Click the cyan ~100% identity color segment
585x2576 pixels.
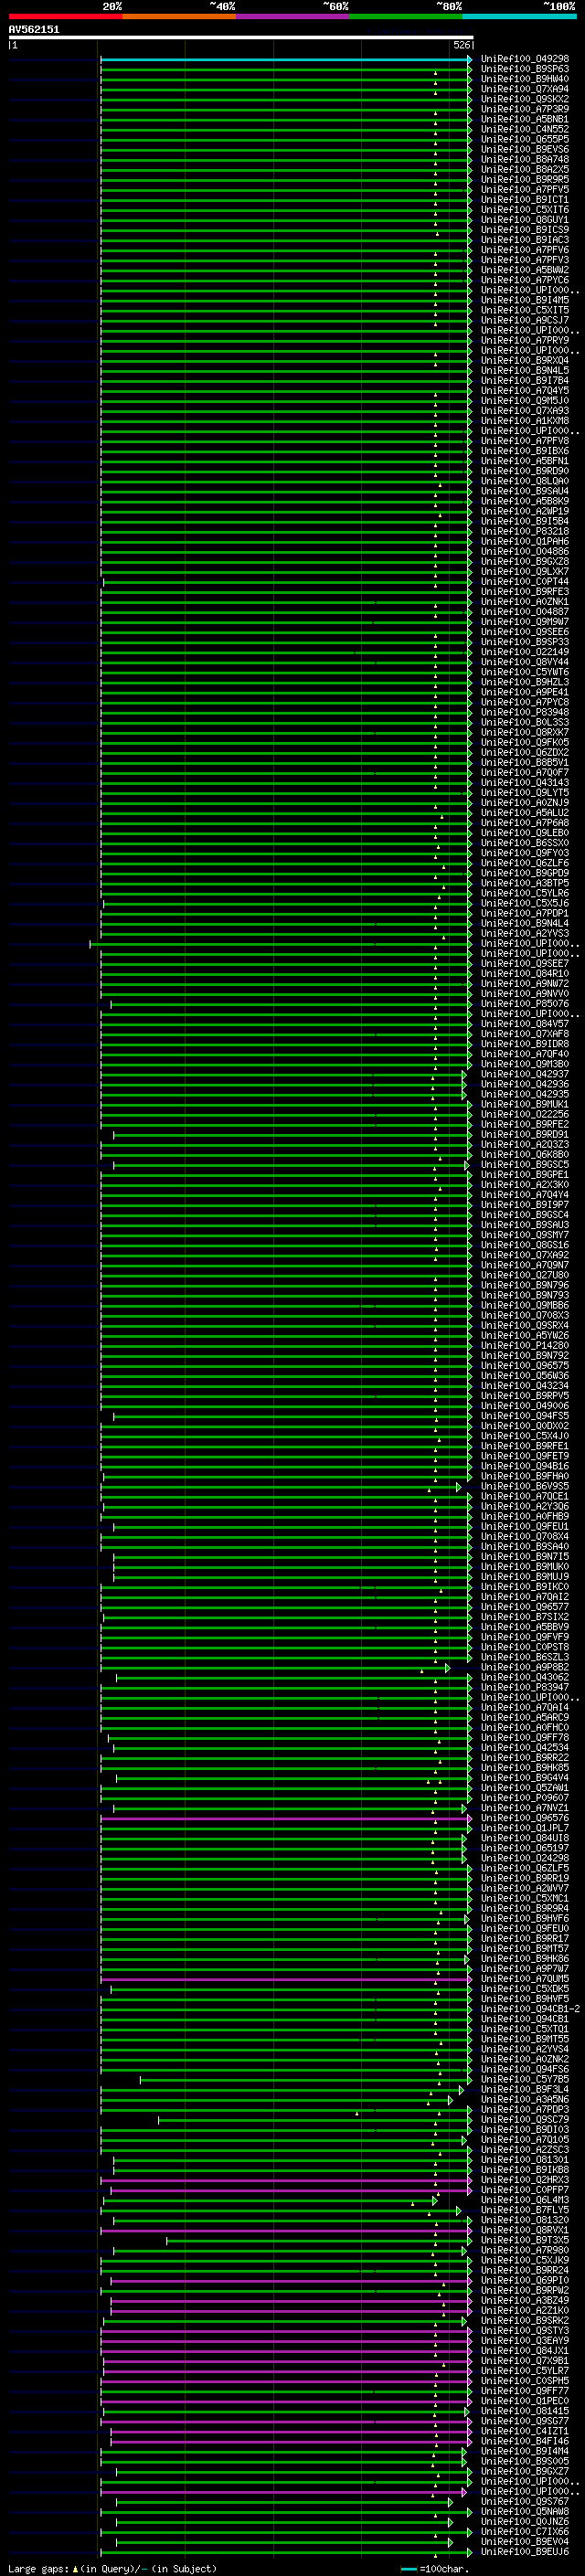click(519, 16)
